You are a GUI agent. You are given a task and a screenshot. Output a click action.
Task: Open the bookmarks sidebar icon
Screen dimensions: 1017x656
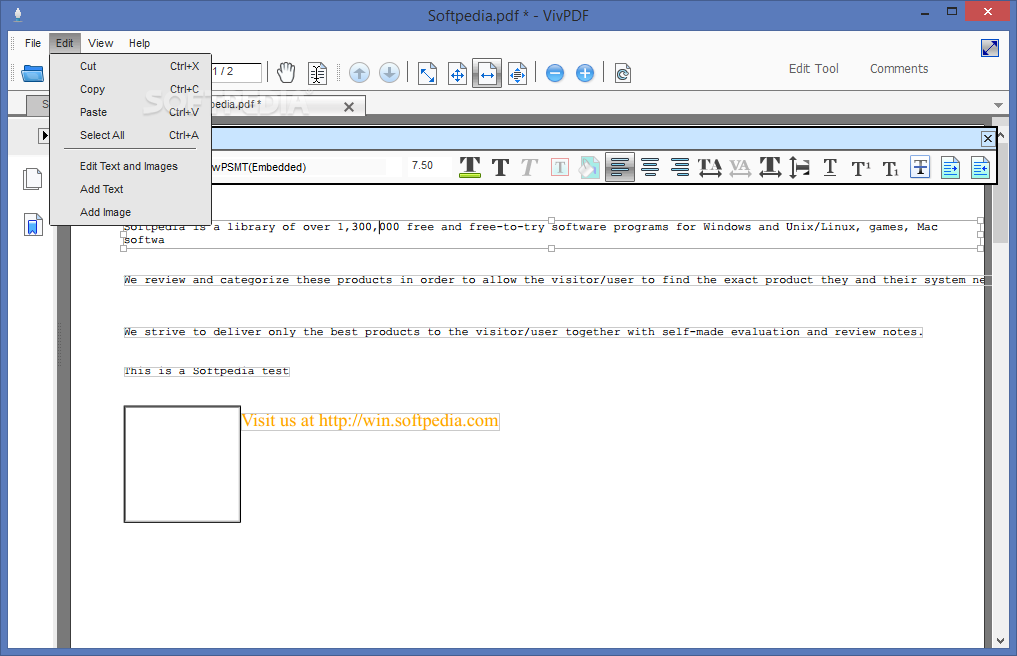pos(32,225)
